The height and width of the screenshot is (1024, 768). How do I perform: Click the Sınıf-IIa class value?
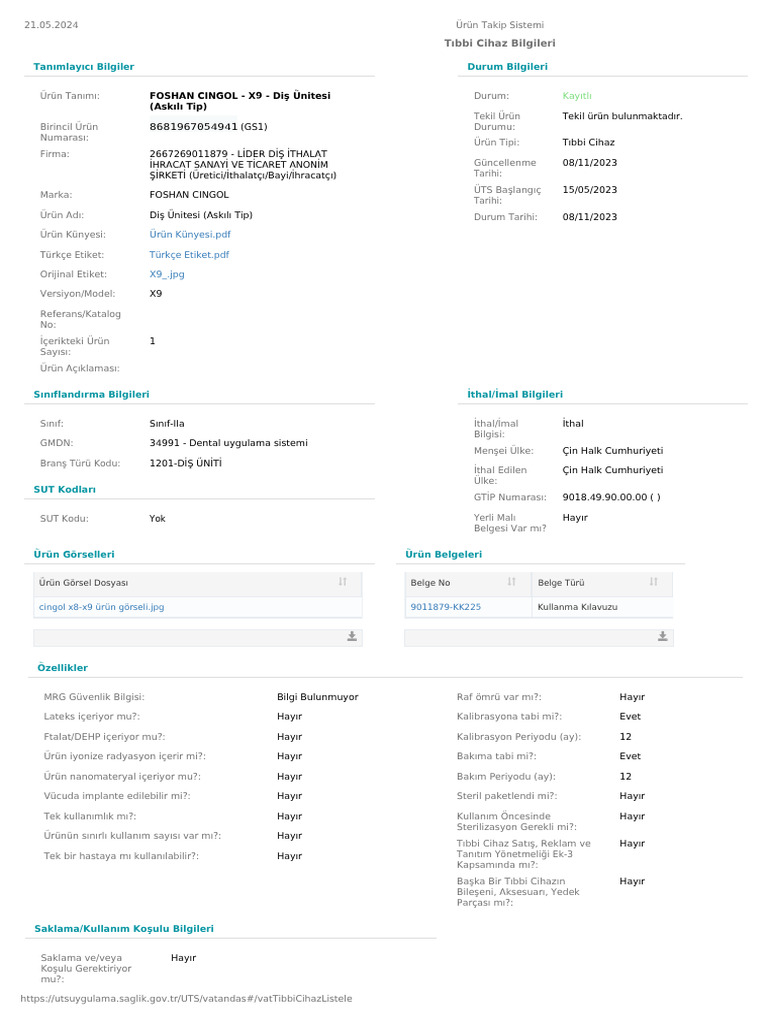167,423
